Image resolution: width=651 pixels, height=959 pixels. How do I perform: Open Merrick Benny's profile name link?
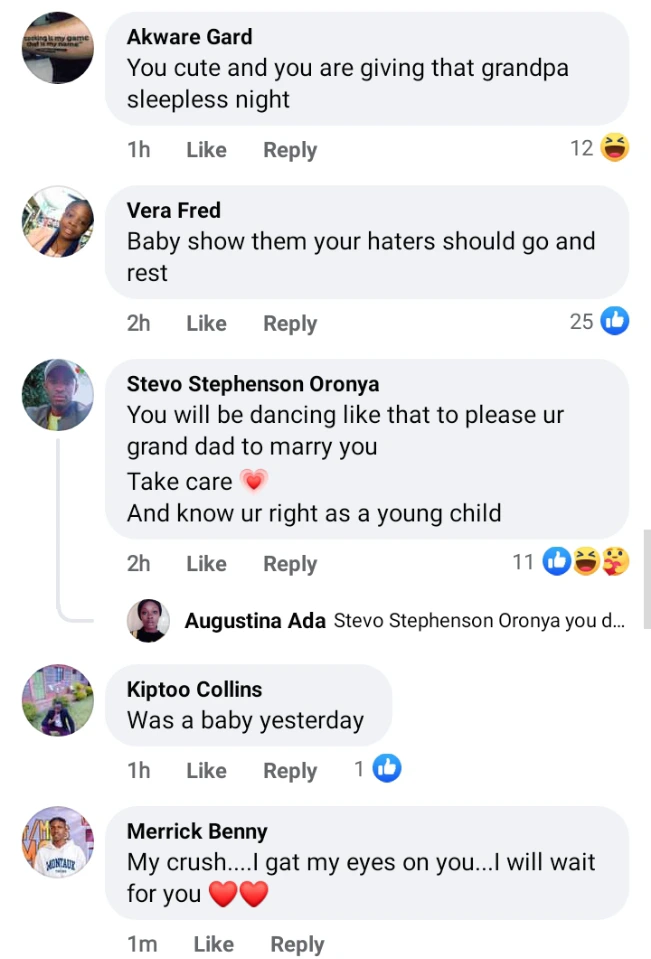click(197, 831)
